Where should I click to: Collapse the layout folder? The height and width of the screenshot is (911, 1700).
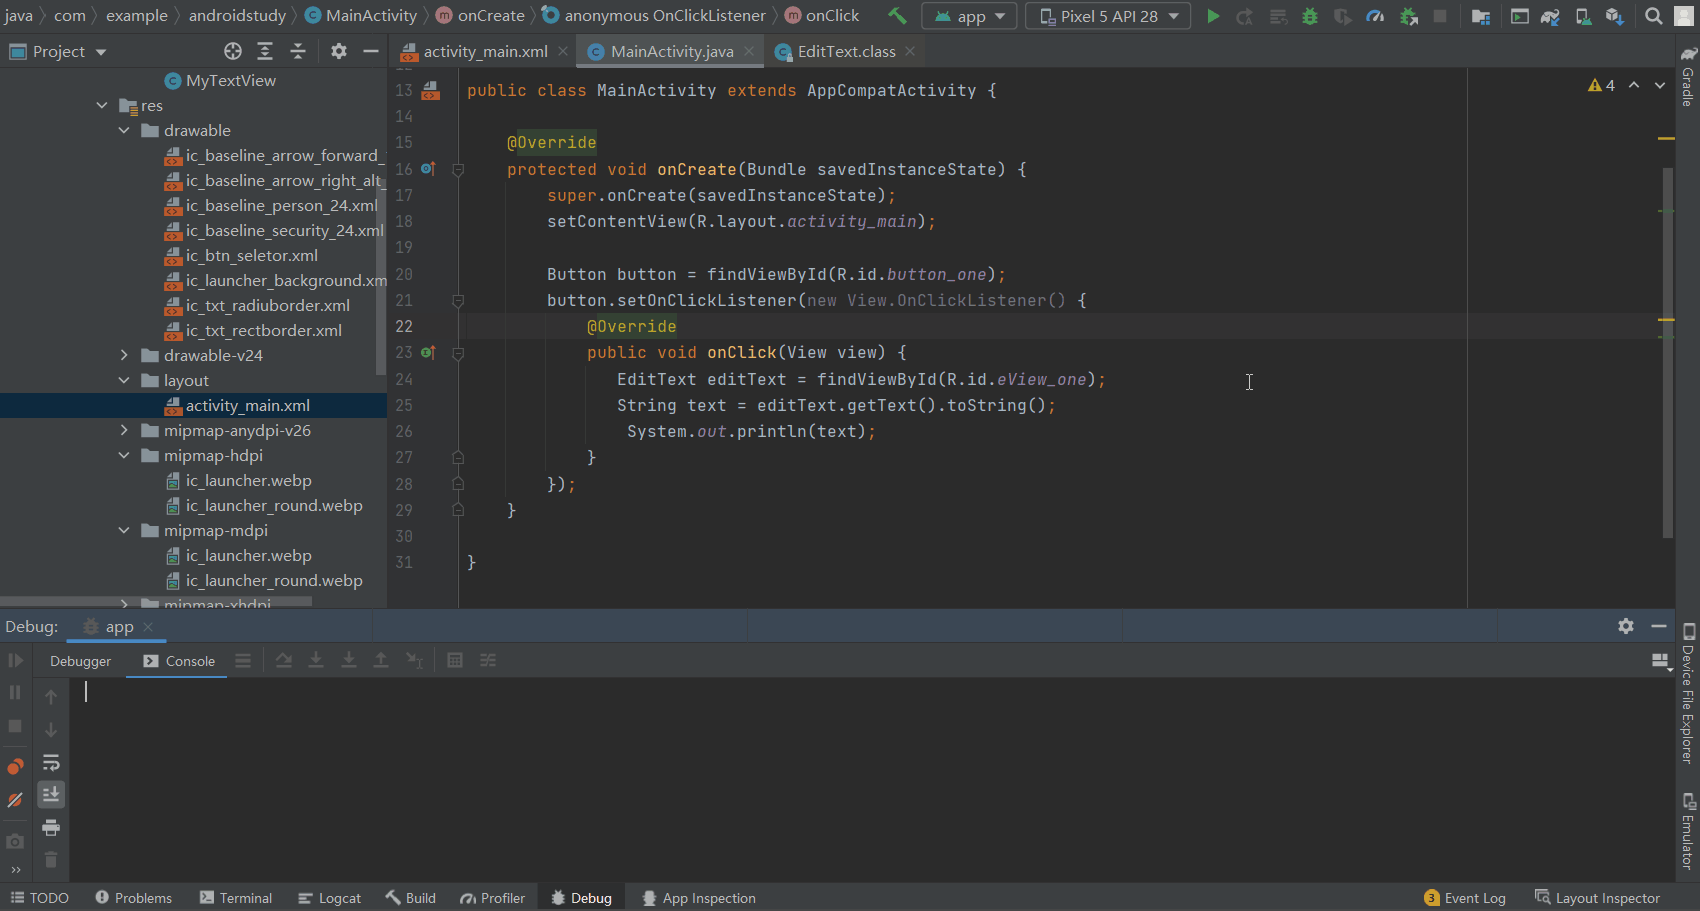[x=124, y=380]
